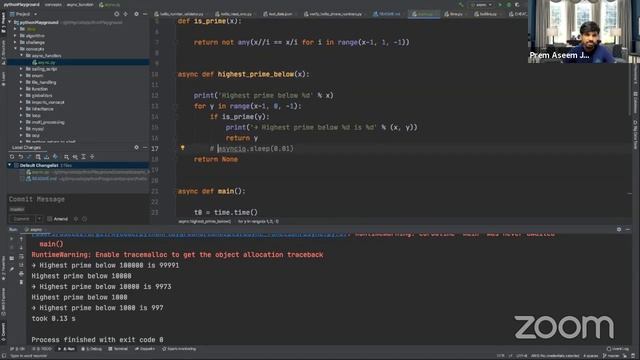The width and height of the screenshot is (640, 360).
Task: Open the Run tool window button at bottom
Action: (x=67, y=349)
